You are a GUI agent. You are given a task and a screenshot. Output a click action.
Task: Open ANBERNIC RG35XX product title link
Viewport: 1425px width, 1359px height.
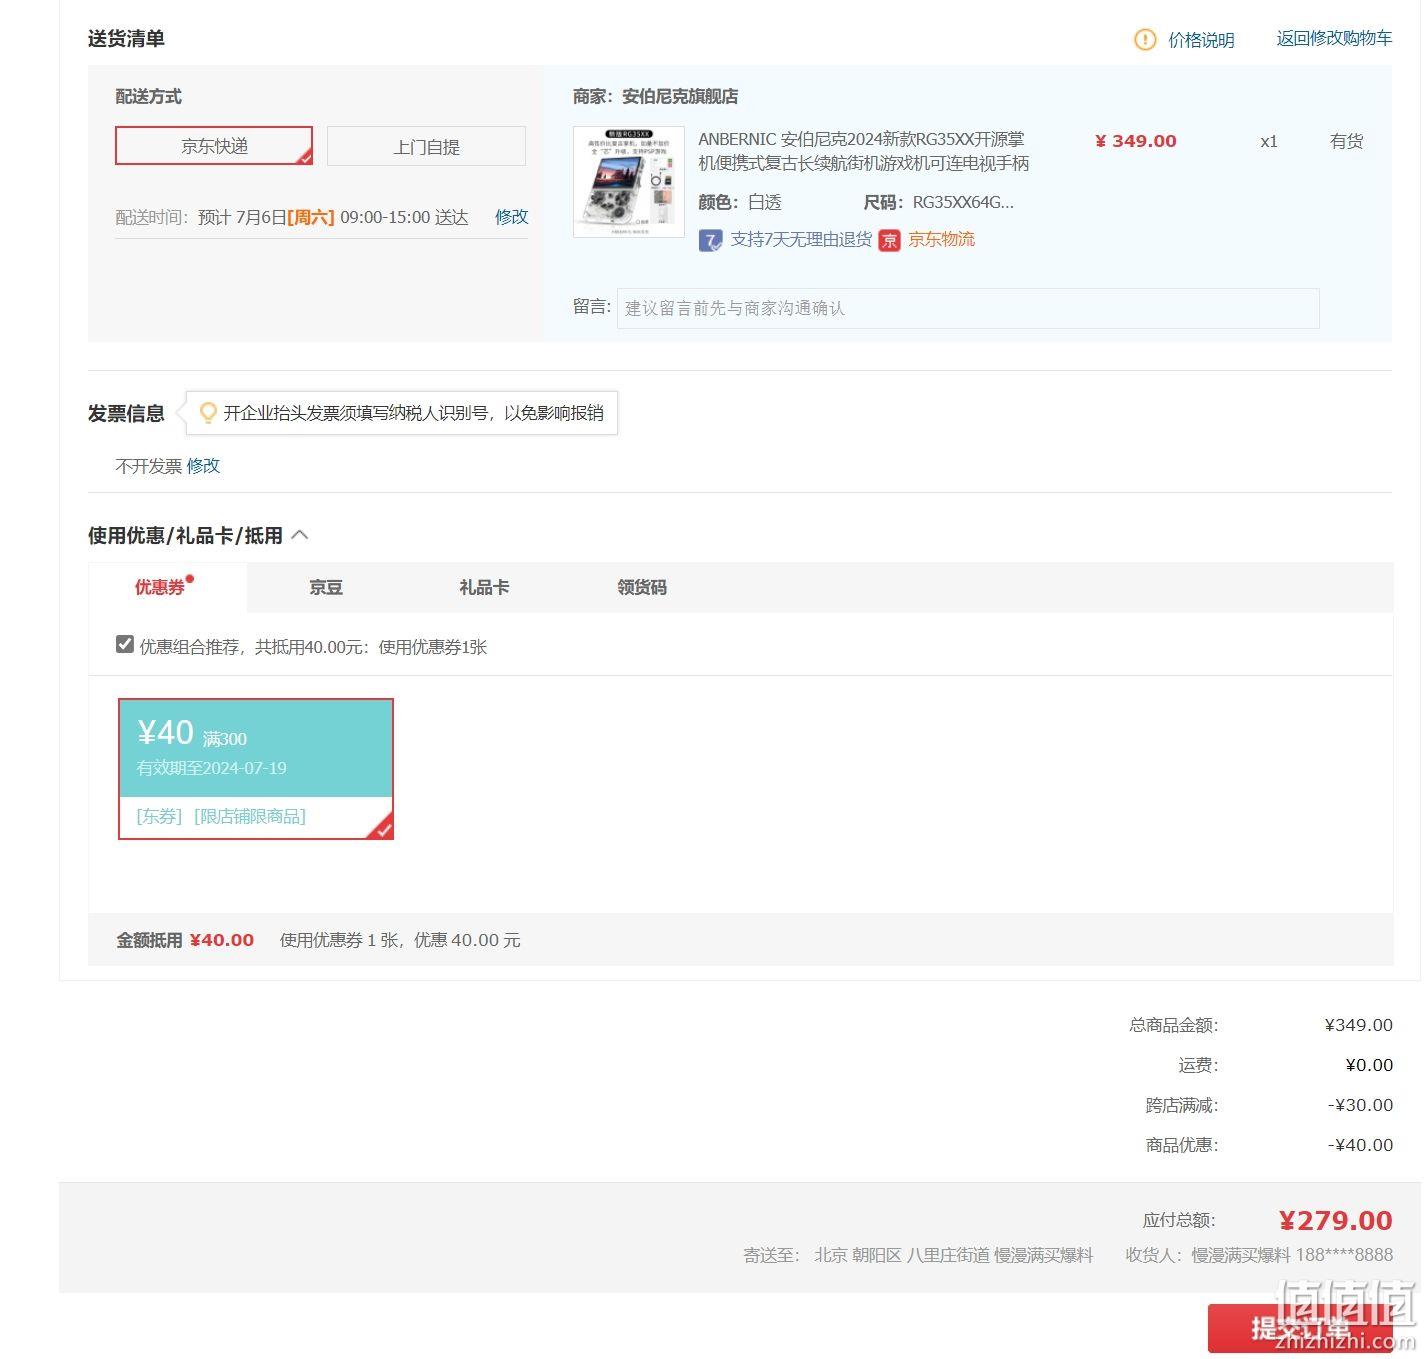pyautogui.click(x=863, y=151)
